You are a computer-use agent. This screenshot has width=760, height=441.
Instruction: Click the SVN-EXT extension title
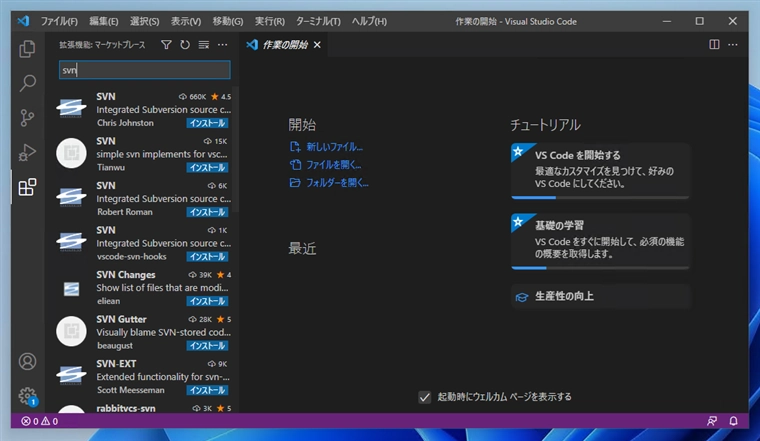[x=116, y=364]
